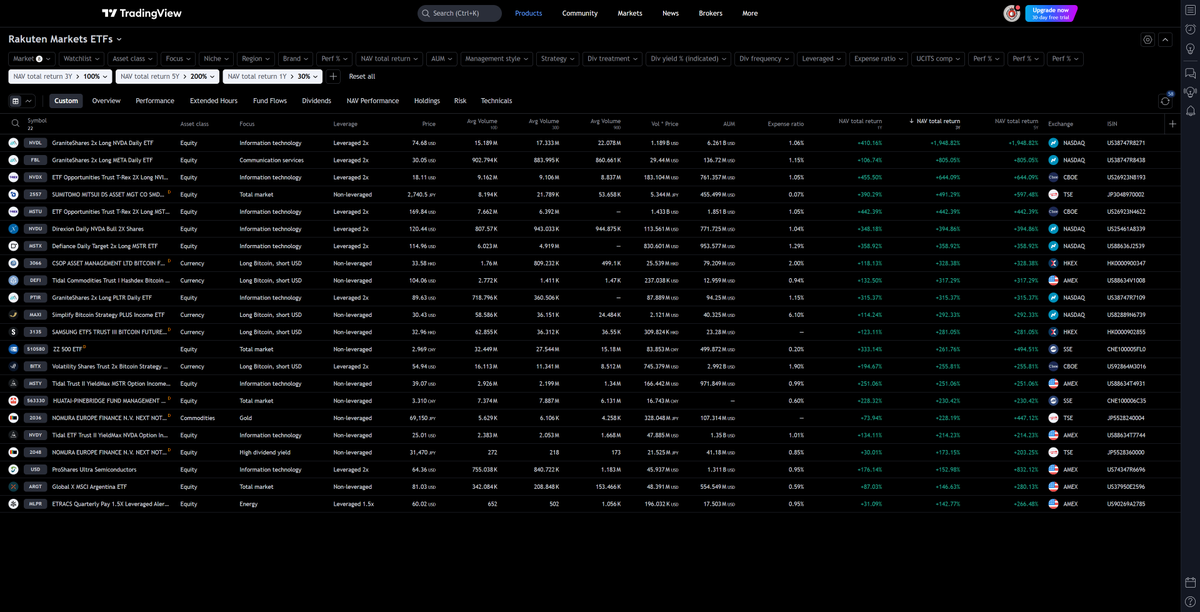Collapse the filters panel with the chevron-up button

[1165, 40]
